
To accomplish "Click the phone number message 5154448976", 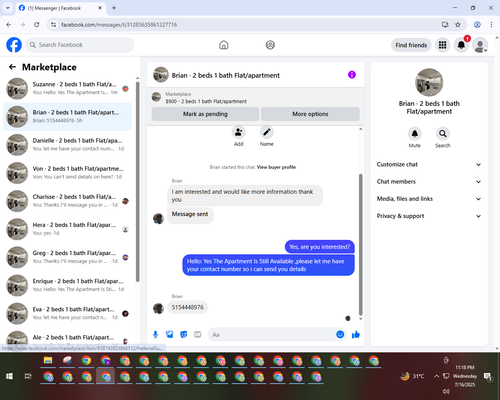I will click(x=188, y=307).
